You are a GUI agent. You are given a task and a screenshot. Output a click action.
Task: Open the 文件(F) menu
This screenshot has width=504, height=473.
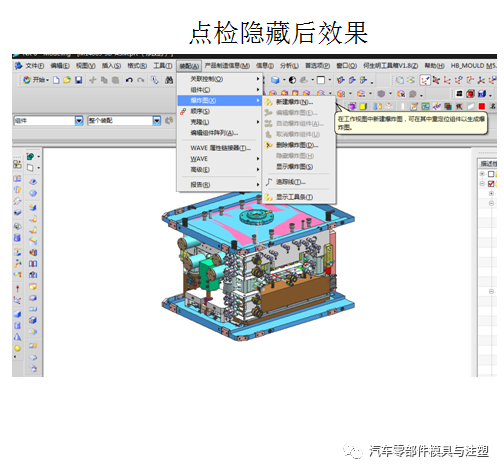[34, 66]
